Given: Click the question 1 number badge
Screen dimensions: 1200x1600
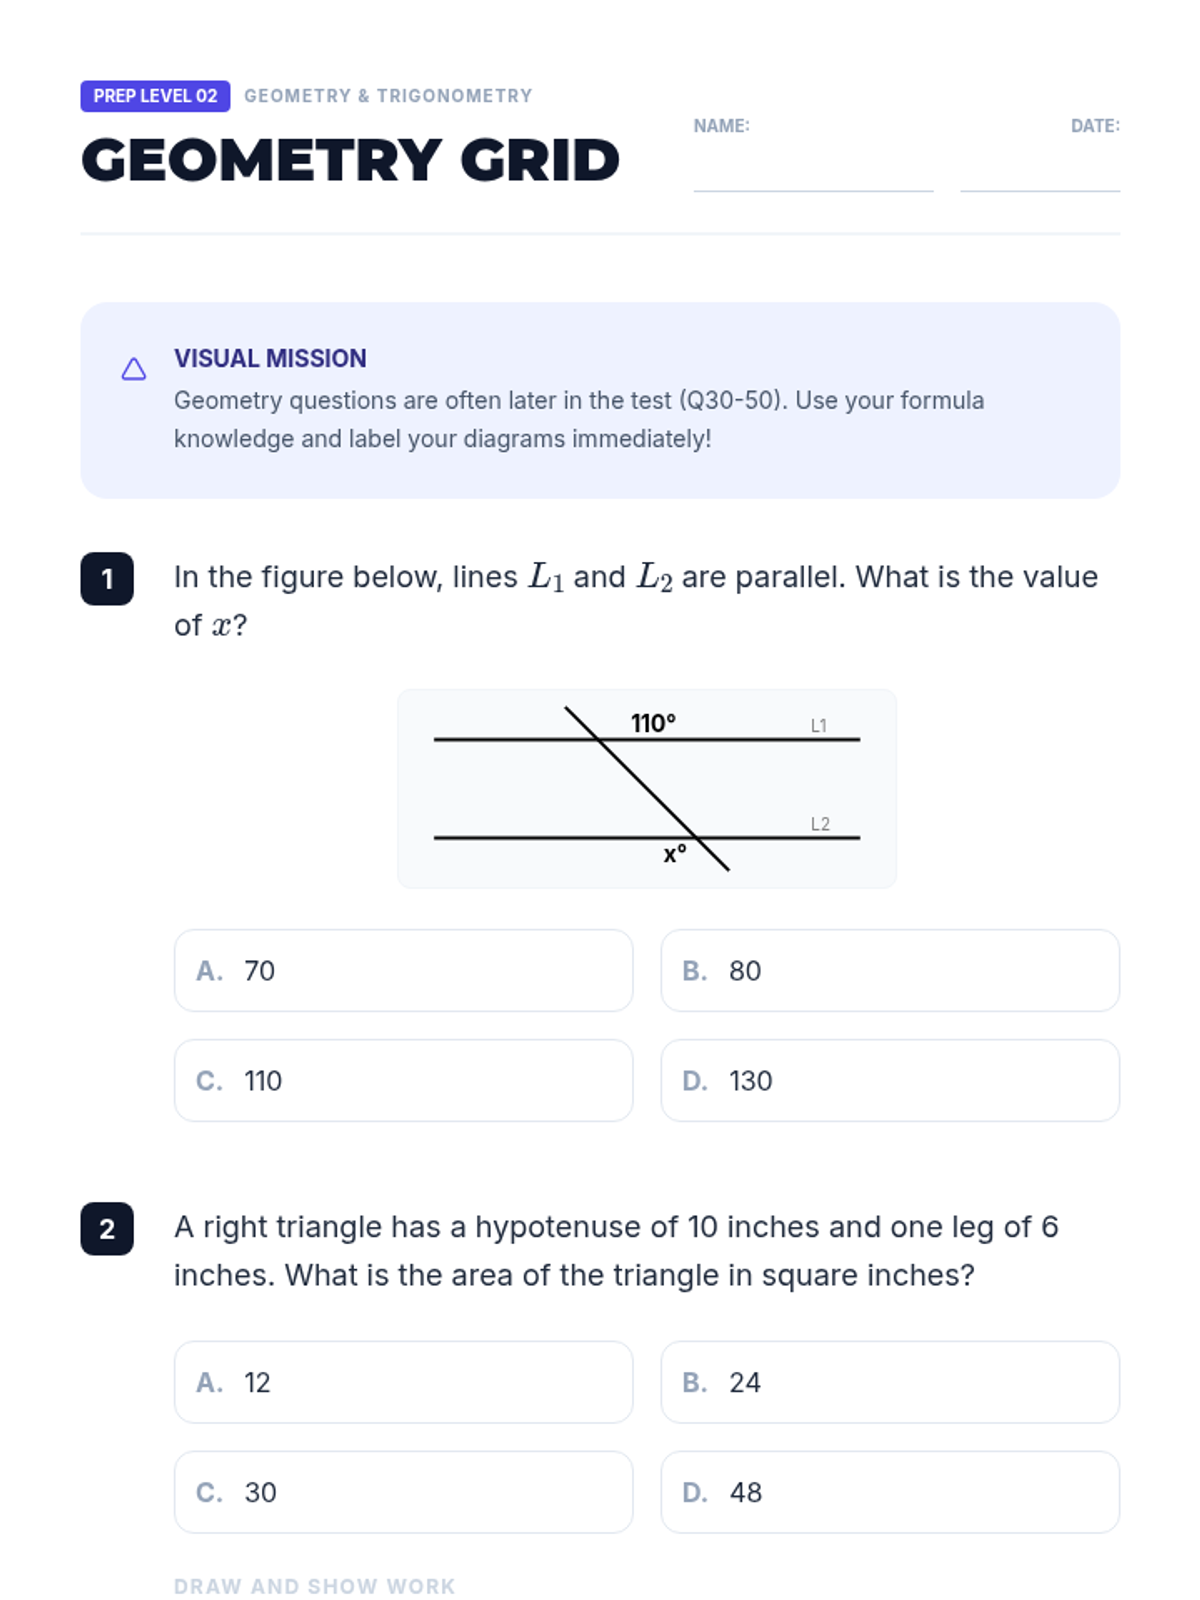Looking at the screenshot, I should pos(107,579).
